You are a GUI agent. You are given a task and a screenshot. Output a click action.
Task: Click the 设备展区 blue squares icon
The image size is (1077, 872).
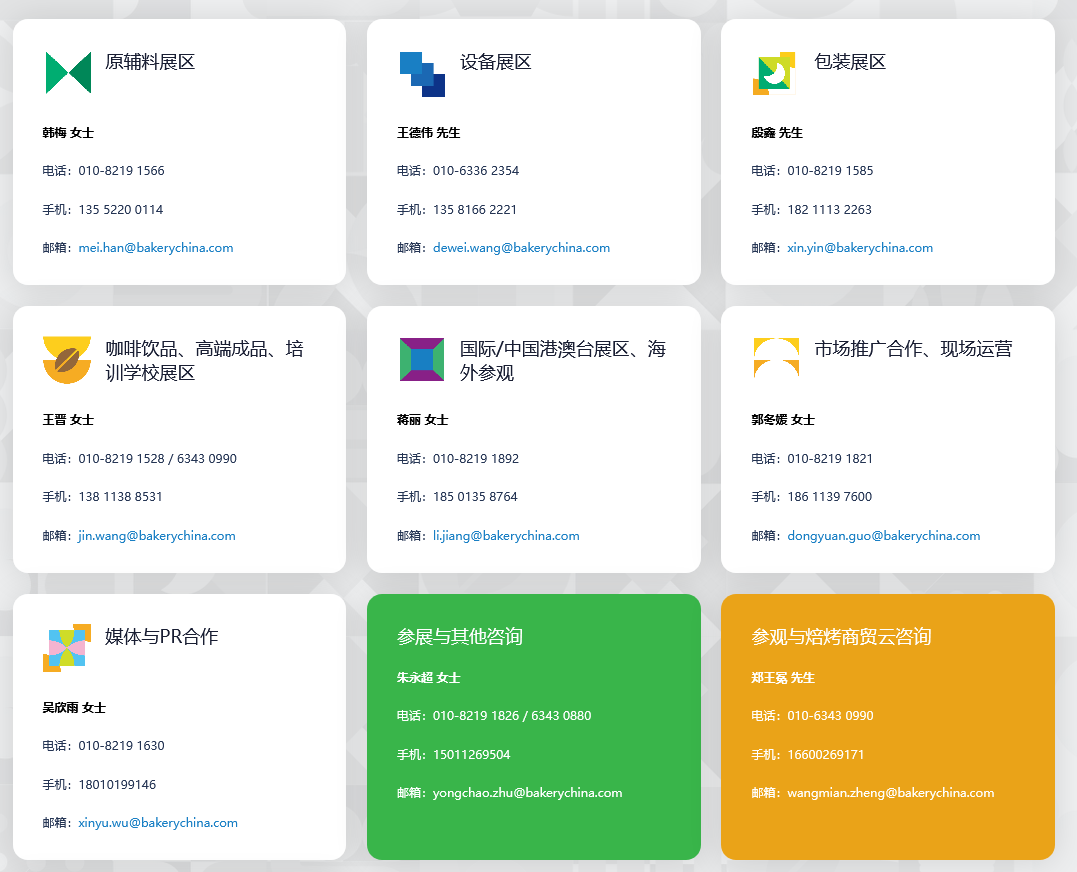(421, 73)
